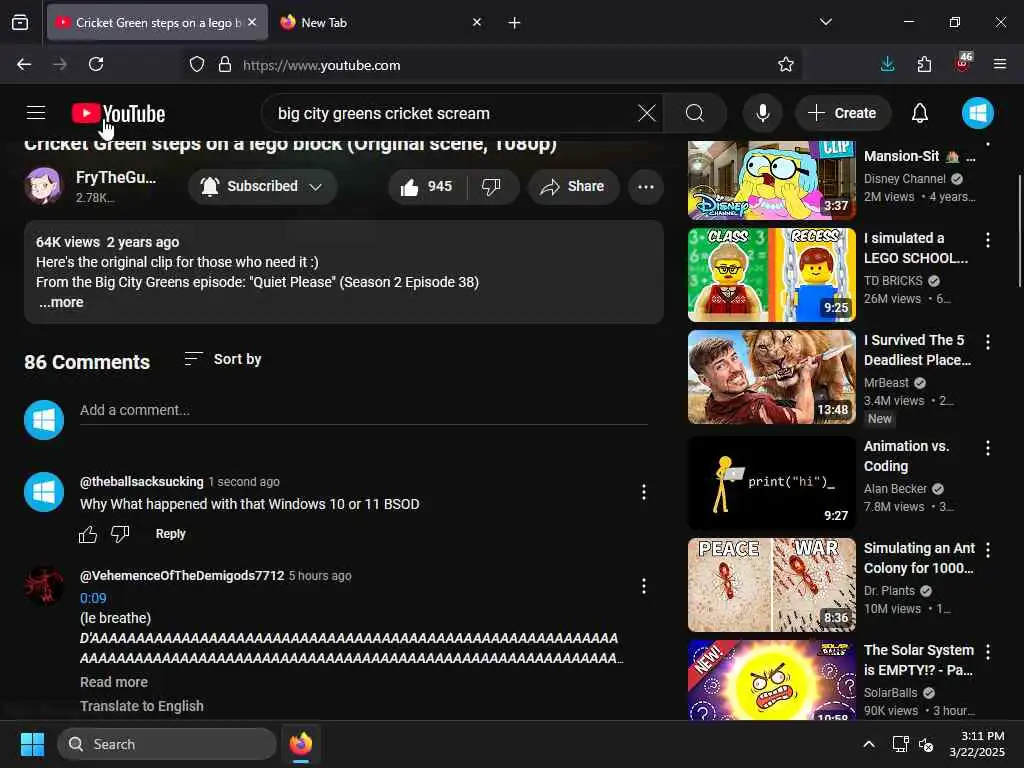Click the page vertical scrollbar
Image resolution: width=1024 pixels, height=768 pixels.
click(1019, 230)
